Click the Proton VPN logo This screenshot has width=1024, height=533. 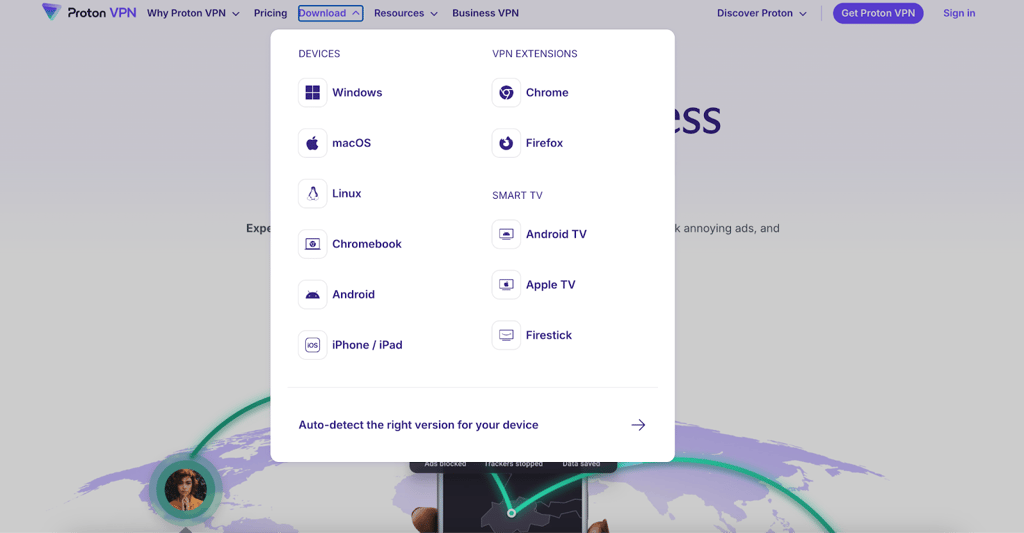[x=89, y=12]
